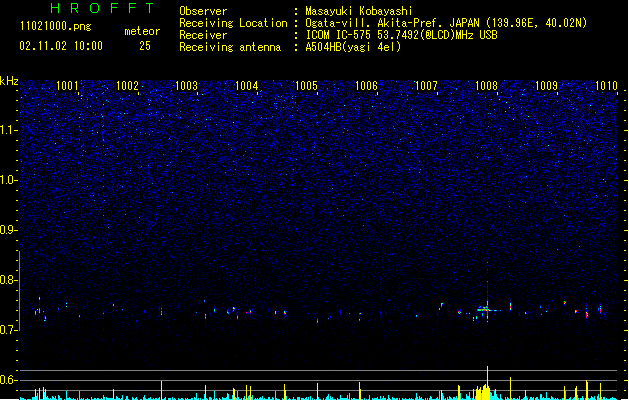Image resolution: width=629 pixels, height=400 pixels.
Task: Click the tallest yellow power spike at bottom
Action: point(487,382)
